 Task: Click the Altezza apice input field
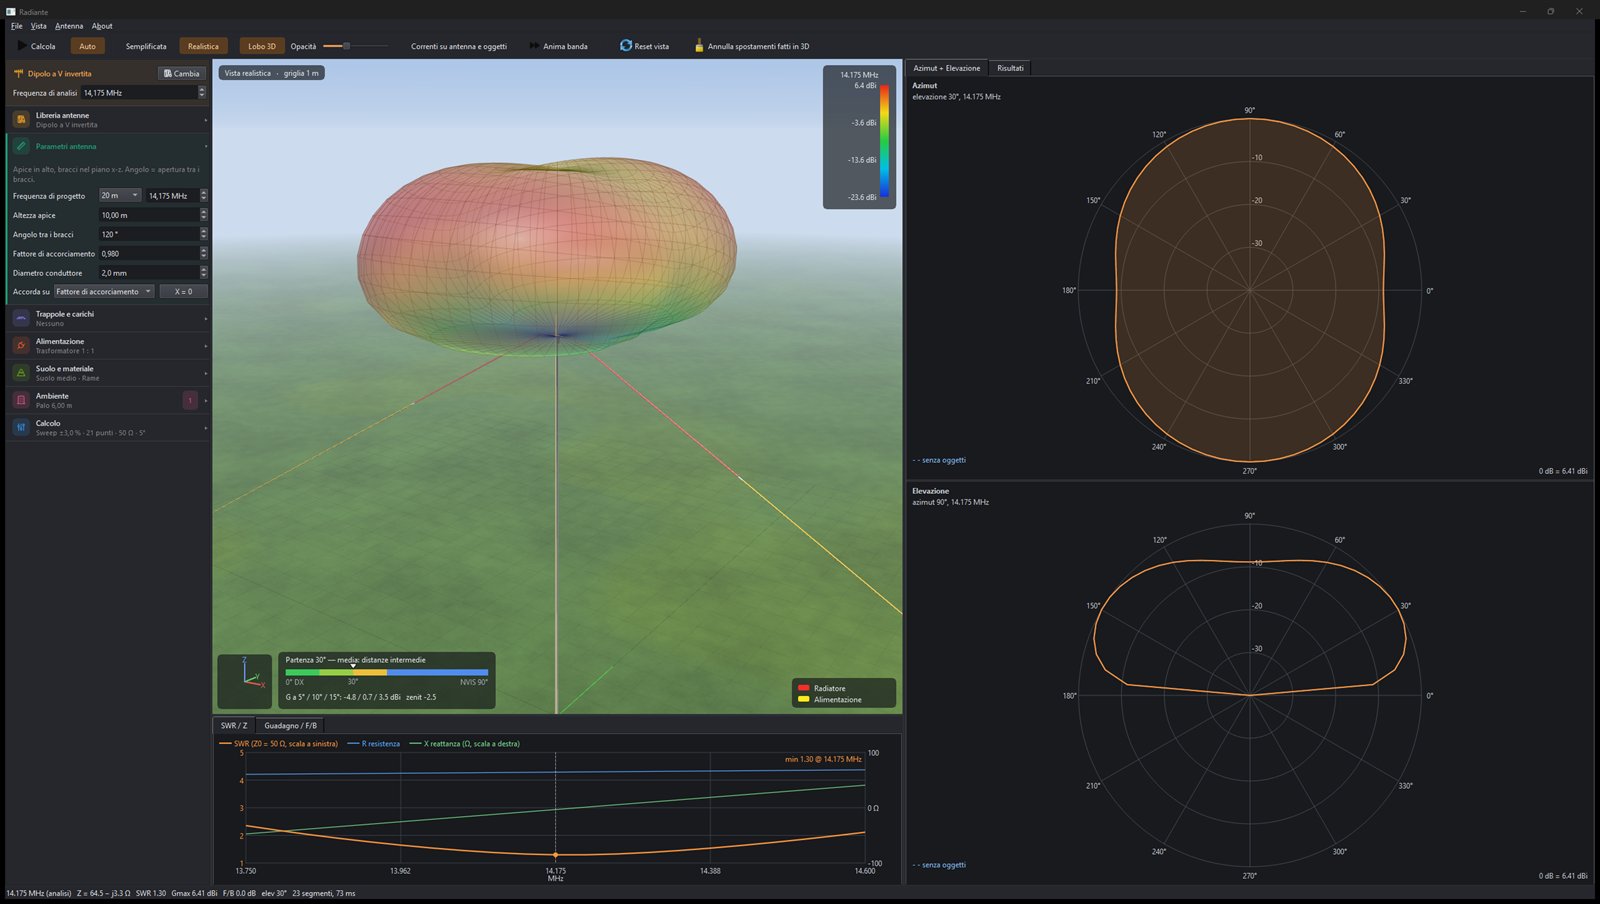click(x=148, y=215)
